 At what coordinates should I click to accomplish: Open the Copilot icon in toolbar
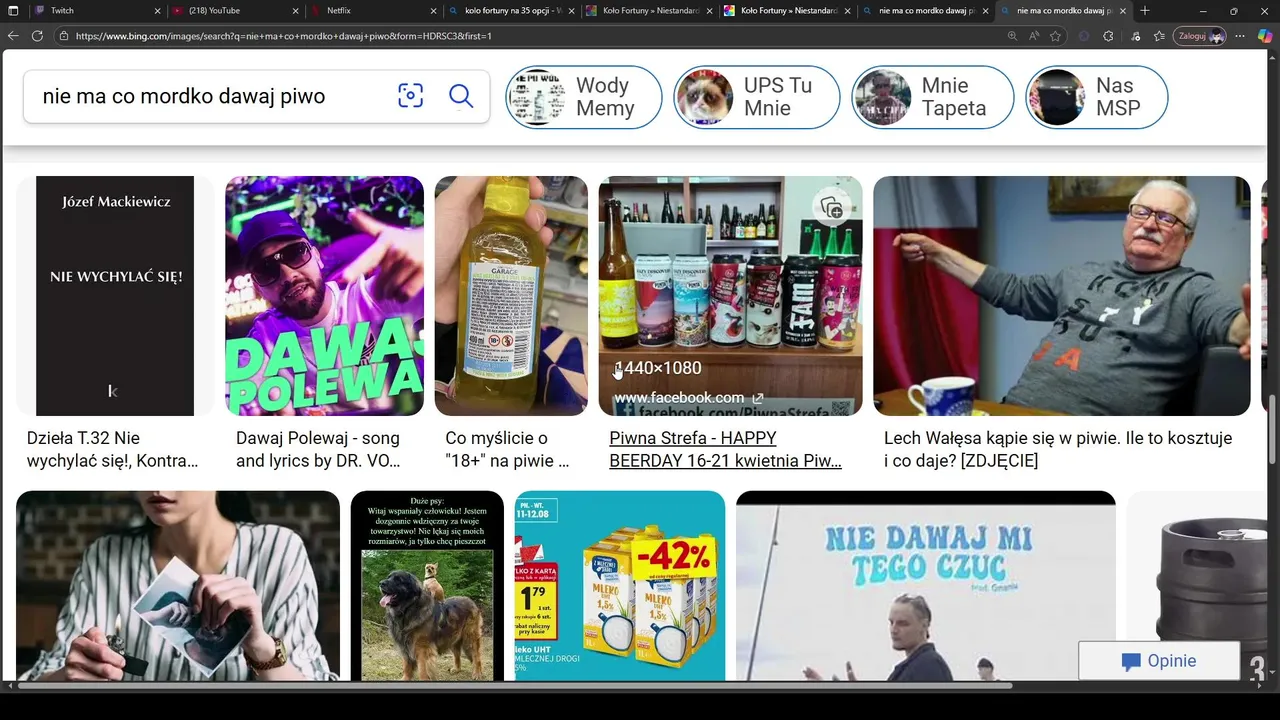(x=1264, y=36)
